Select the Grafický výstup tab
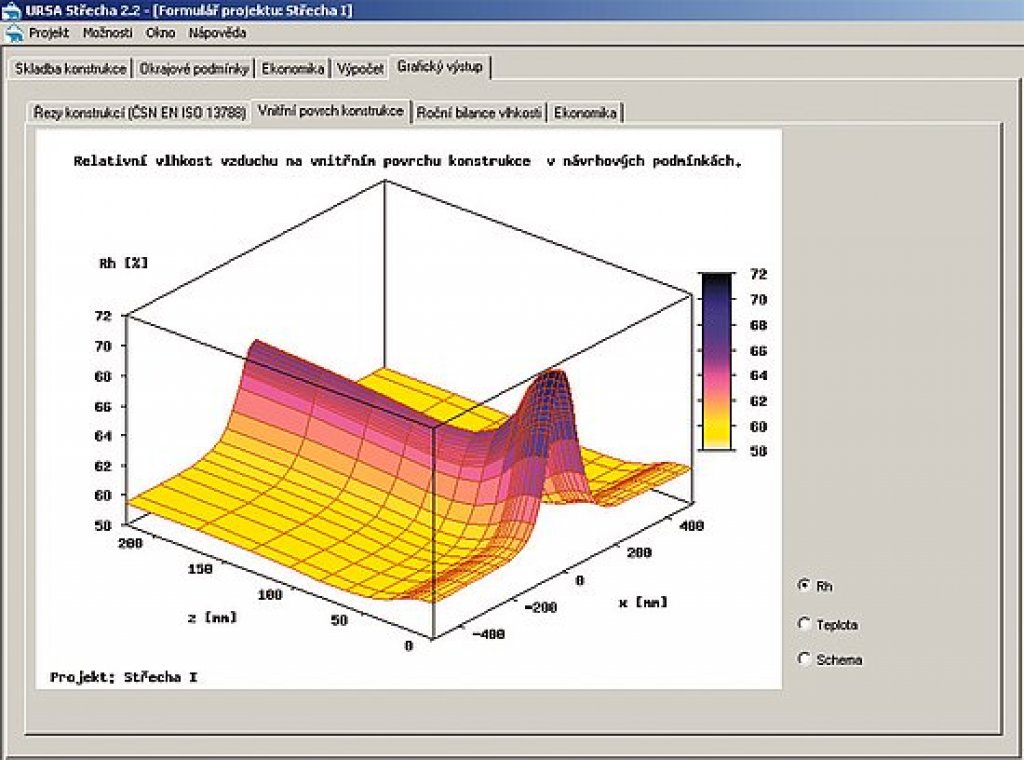This screenshot has height=760, width=1024. [439, 67]
